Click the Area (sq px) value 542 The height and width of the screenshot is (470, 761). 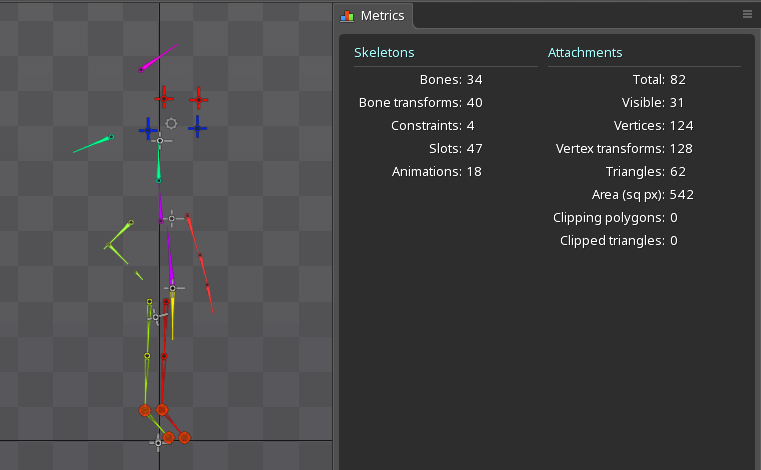683,194
